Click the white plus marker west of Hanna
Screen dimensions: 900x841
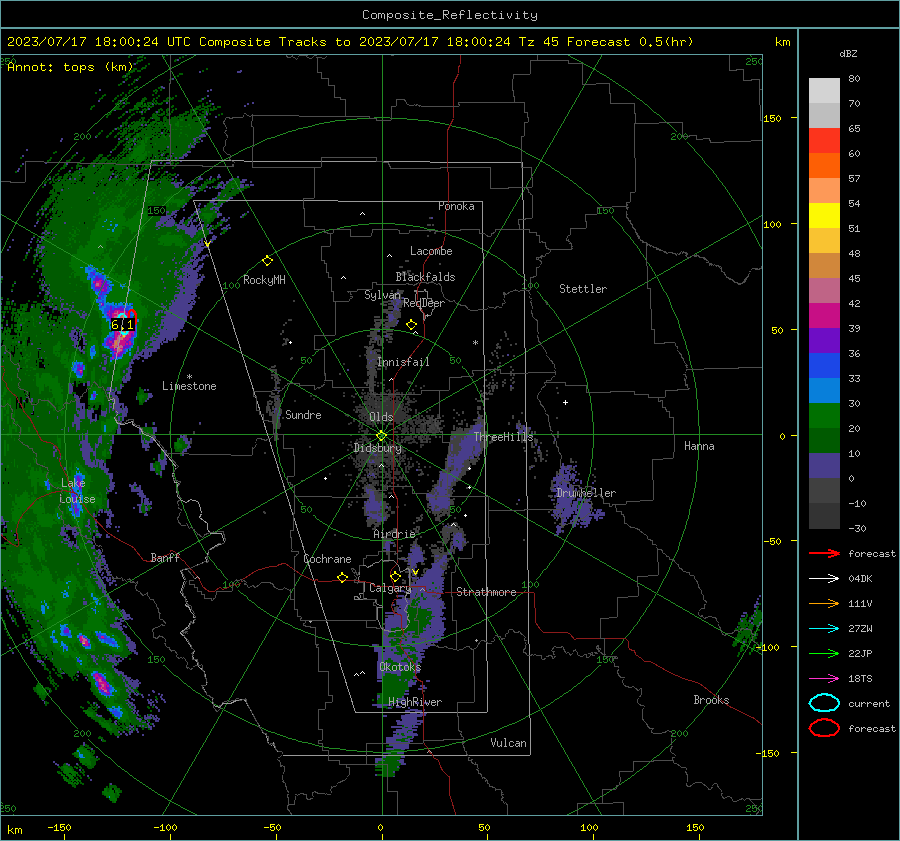(565, 402)
